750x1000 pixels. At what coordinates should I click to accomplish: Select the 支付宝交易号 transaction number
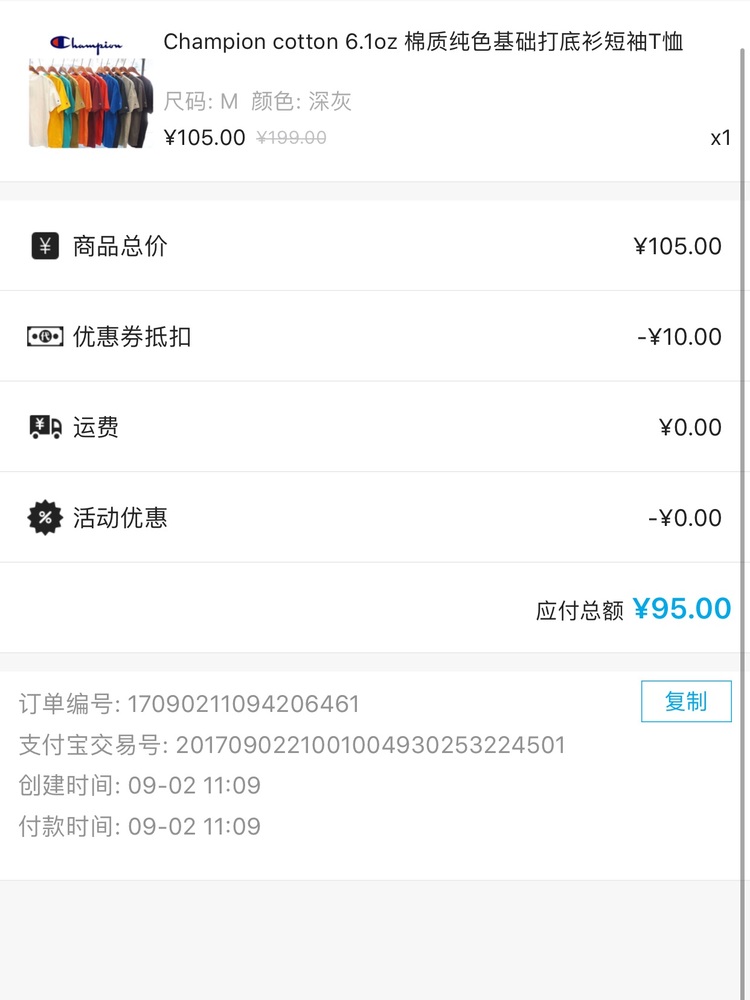292,745
